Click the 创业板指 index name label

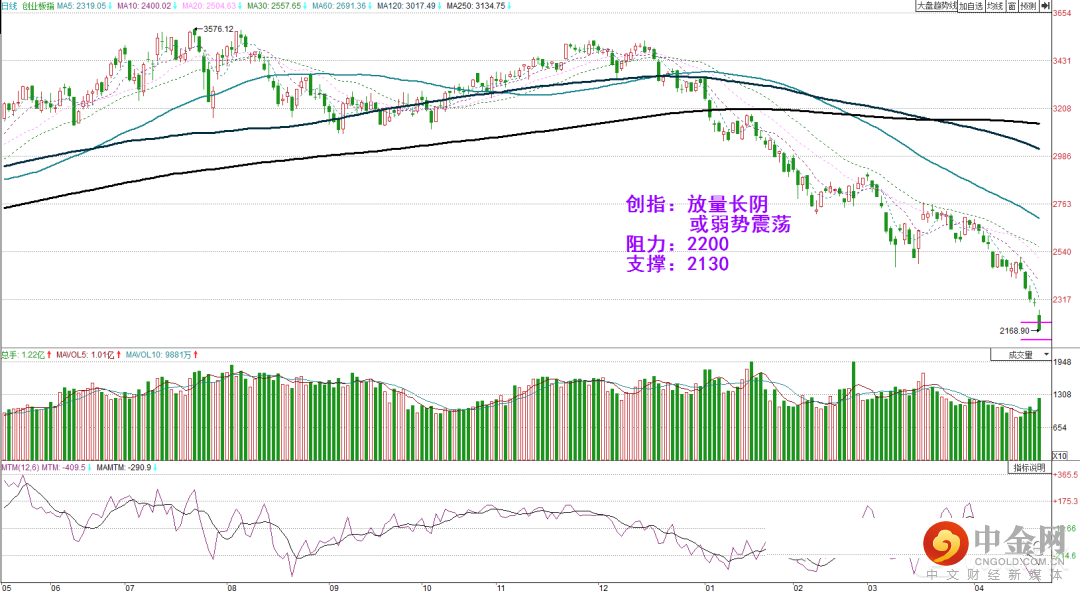[x=37, y=6]
